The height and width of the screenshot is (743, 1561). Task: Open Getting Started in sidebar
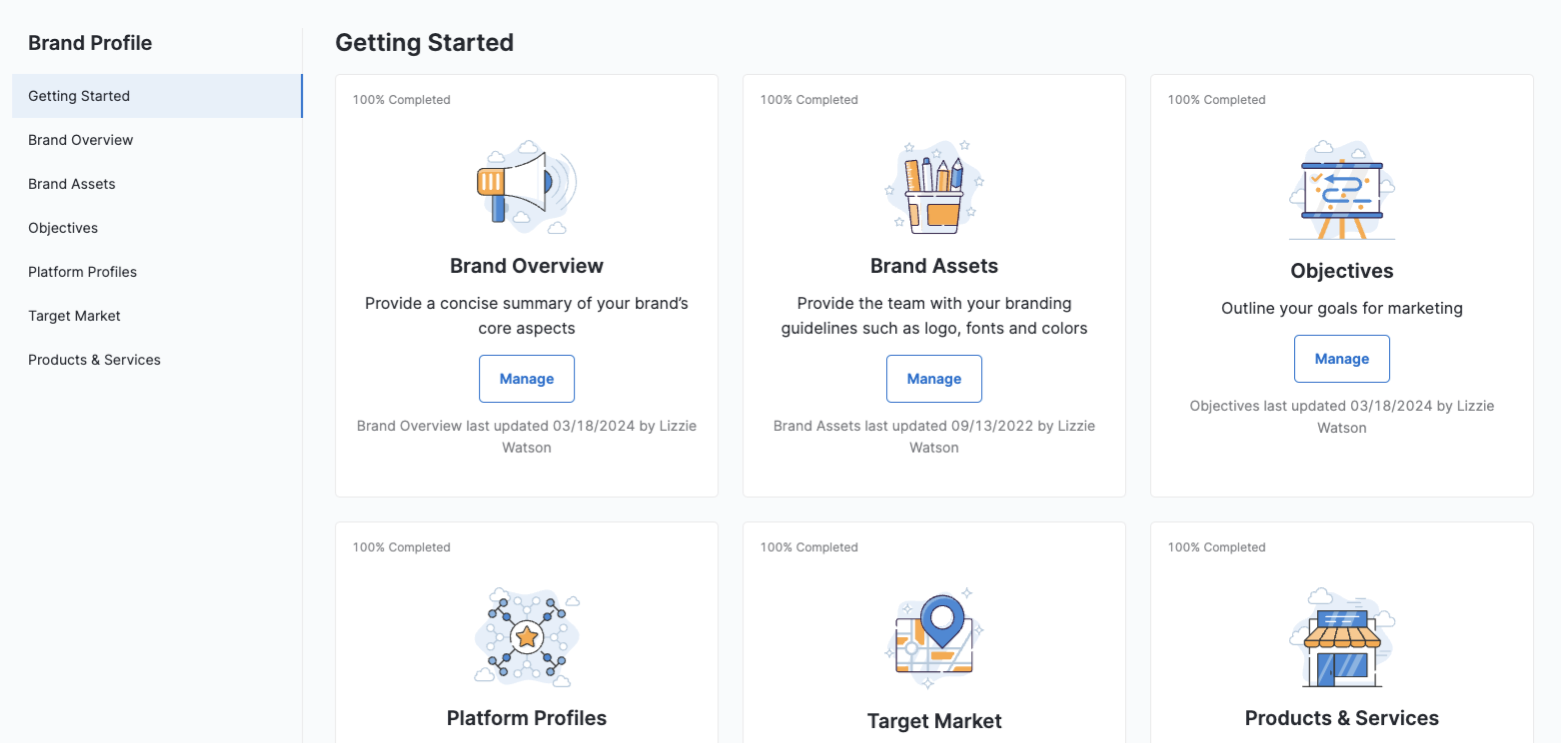[79, 96]
